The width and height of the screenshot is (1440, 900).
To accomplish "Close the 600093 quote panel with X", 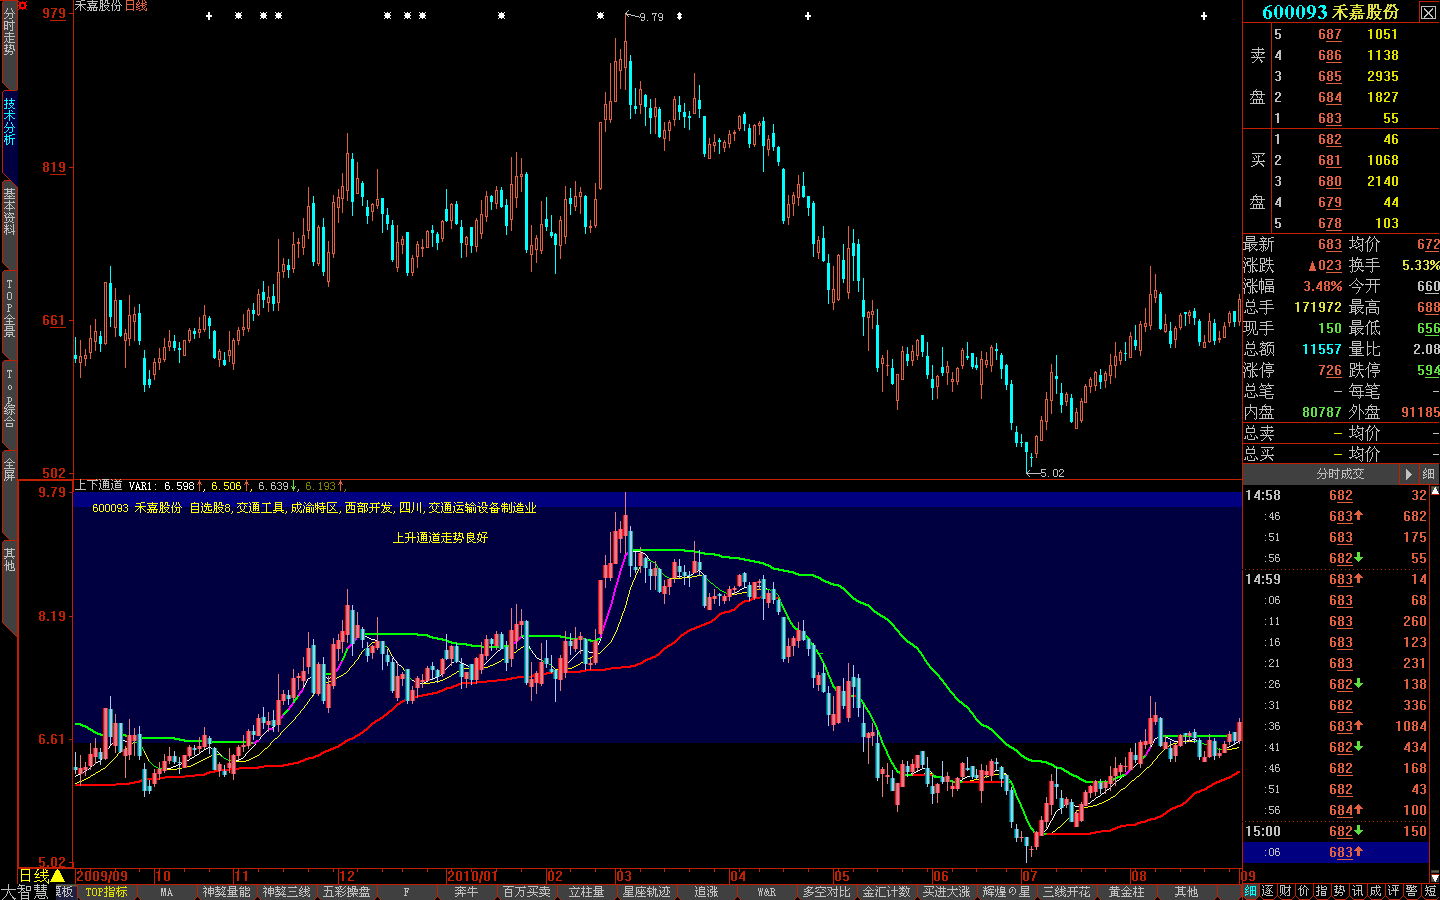I will [1428, 11].
